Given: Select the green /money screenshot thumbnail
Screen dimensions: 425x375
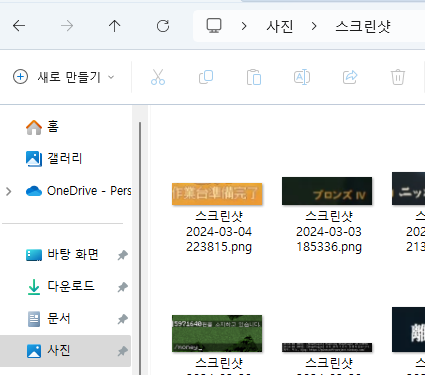Looking at the screenshot, I should (x=217, y=333).
